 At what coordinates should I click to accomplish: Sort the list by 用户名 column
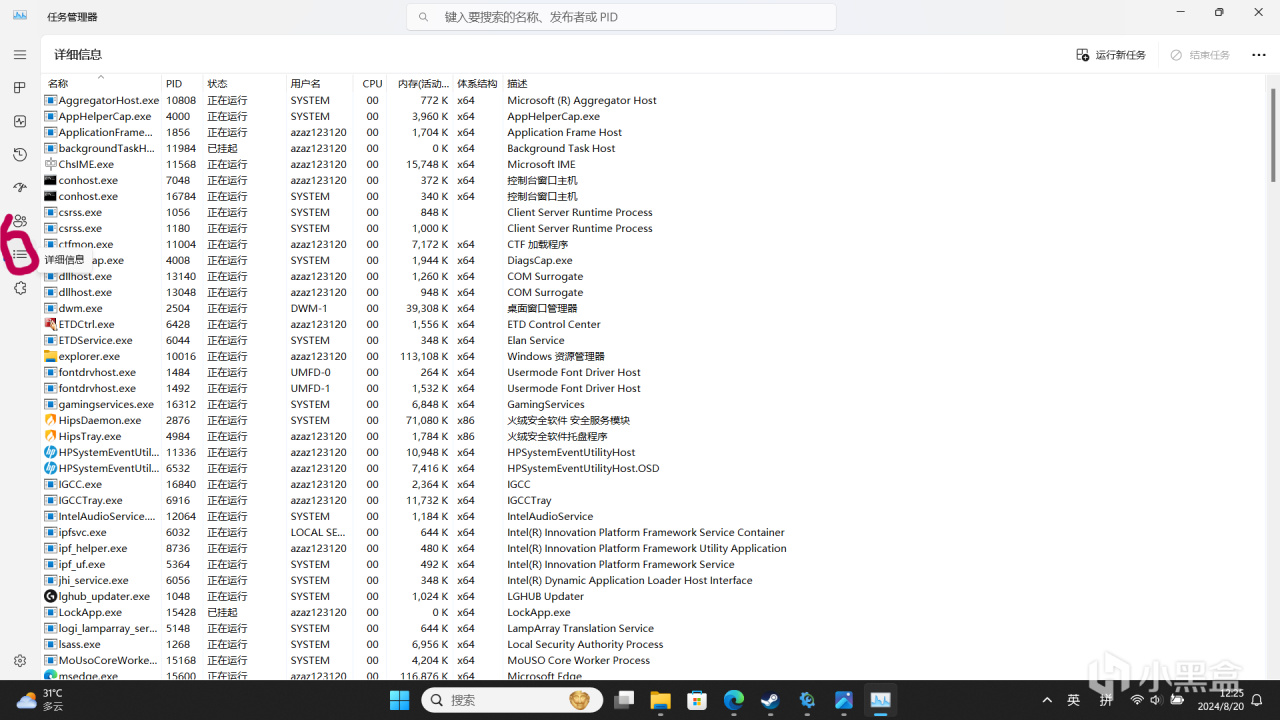point(306,84)
